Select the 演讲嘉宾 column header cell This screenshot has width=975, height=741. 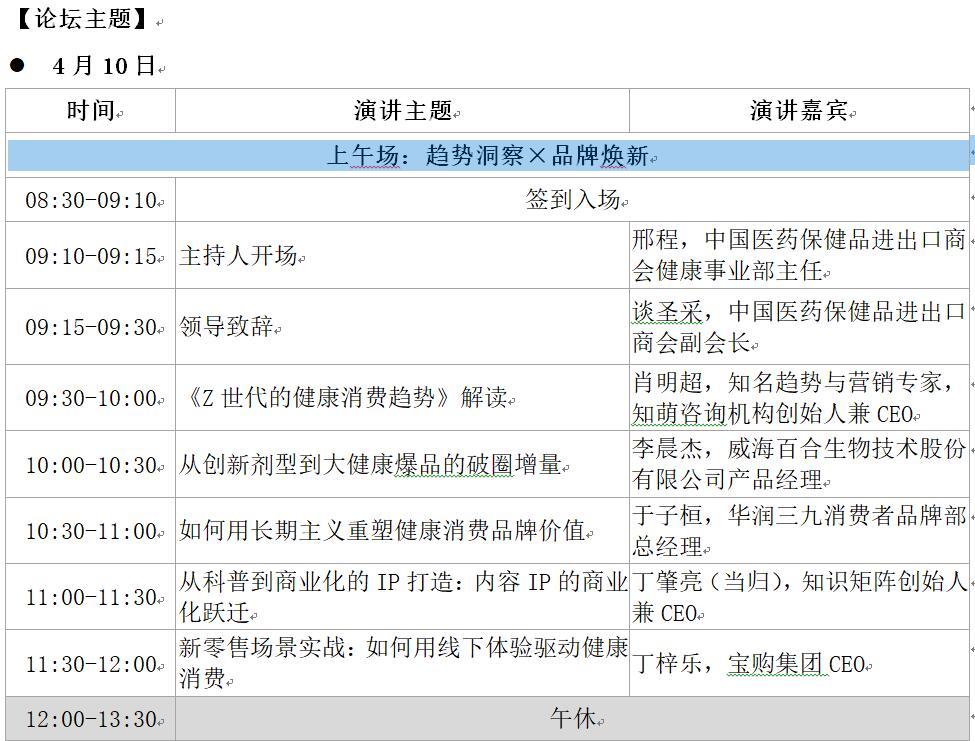click(x=798, y=111)
